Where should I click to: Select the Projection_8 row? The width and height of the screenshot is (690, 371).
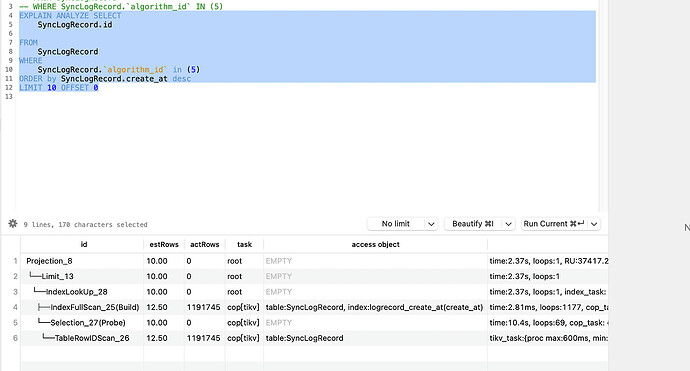tap(315, 261)
